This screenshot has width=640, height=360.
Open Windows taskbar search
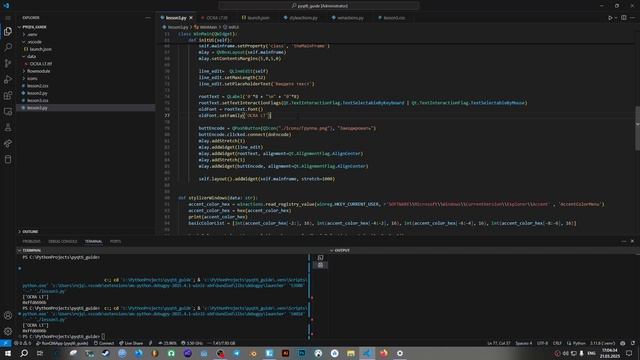pos(24,353)
